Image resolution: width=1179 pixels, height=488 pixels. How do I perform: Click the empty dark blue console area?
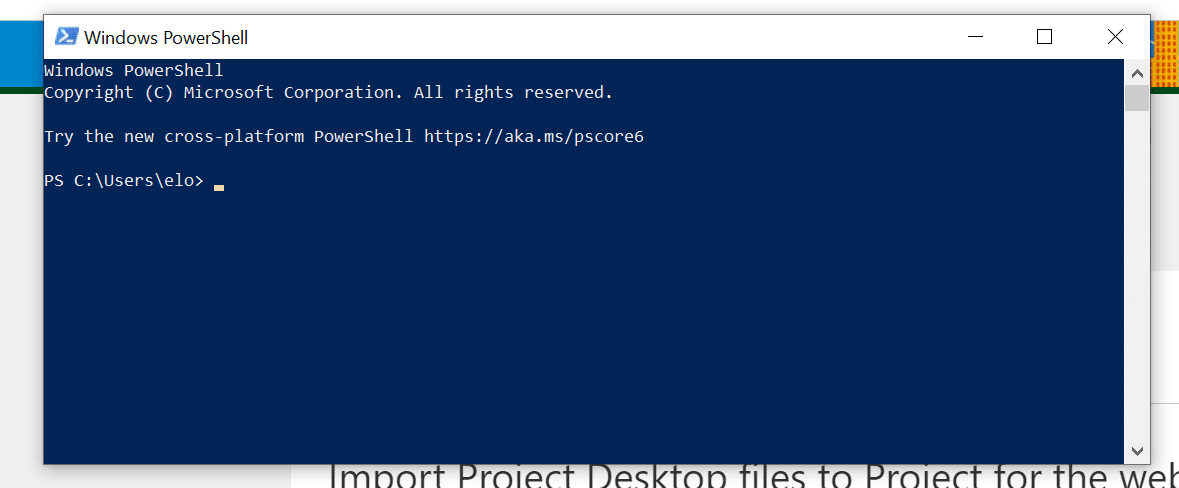[x=583, y=323]
